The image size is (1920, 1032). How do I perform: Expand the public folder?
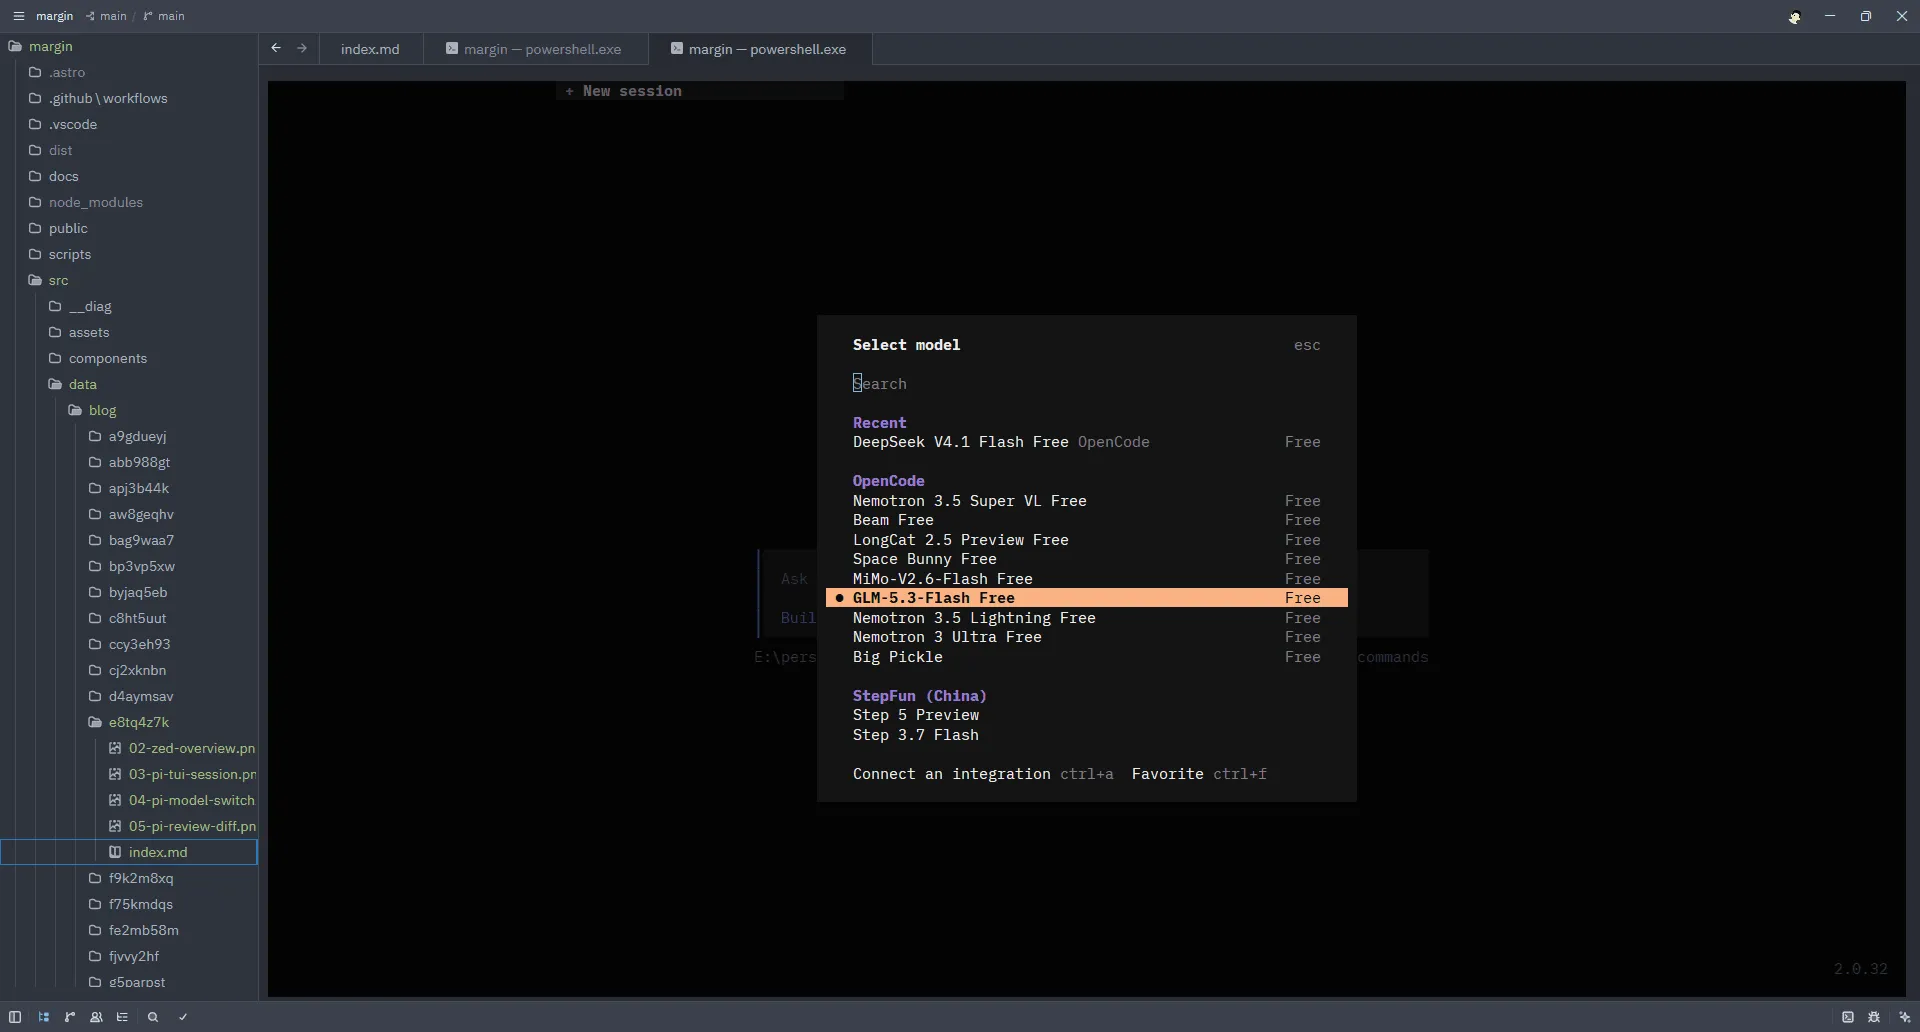(68, 228)
